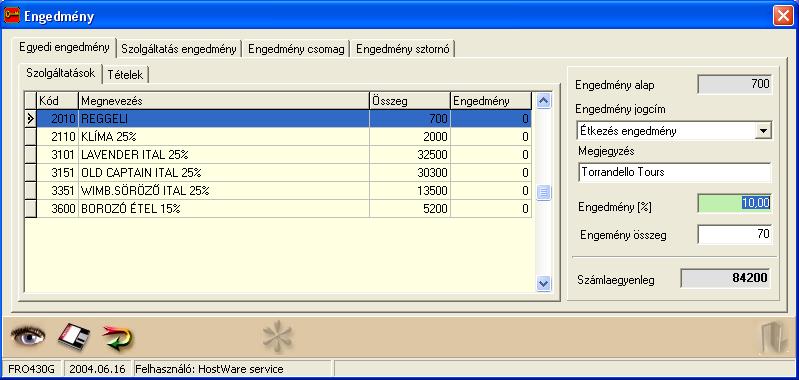
Task: Select the OLD CAPTAIN ITAL 25% row
Action: pos(278,173)
